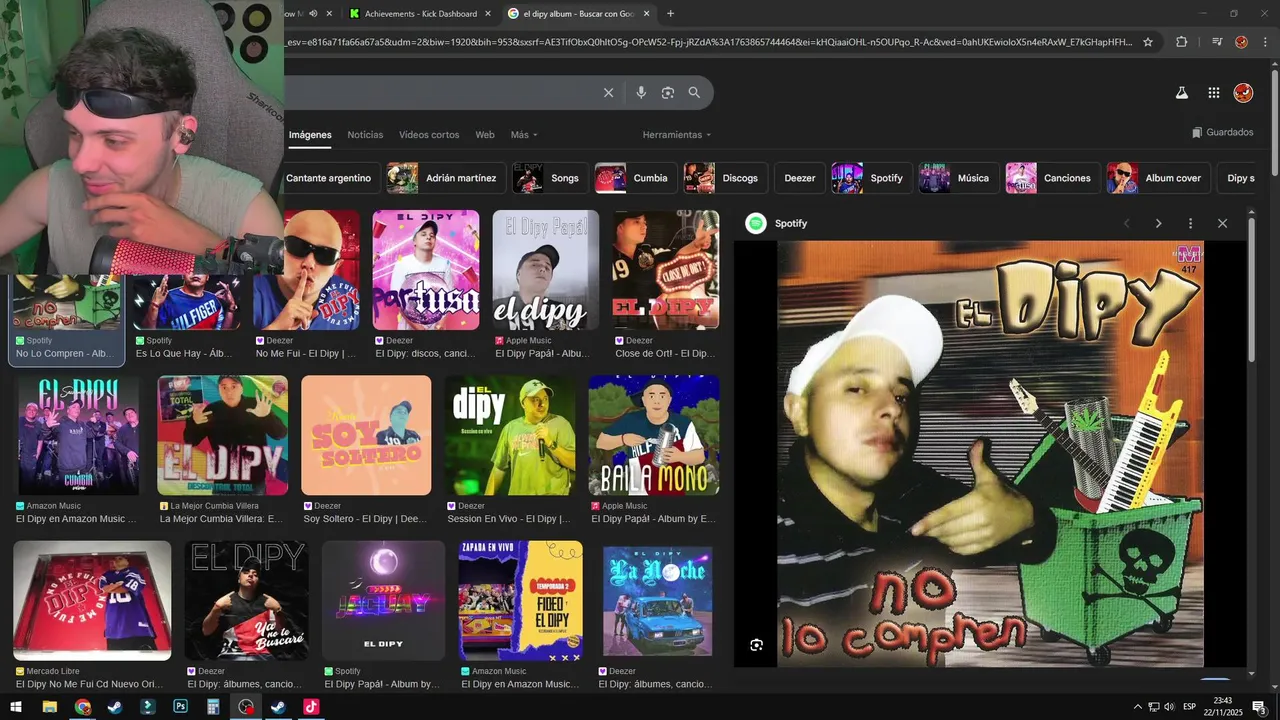Open Search Labs flask icon
The height and width of the screenshot is (720, 1280).
(1181, 93)
